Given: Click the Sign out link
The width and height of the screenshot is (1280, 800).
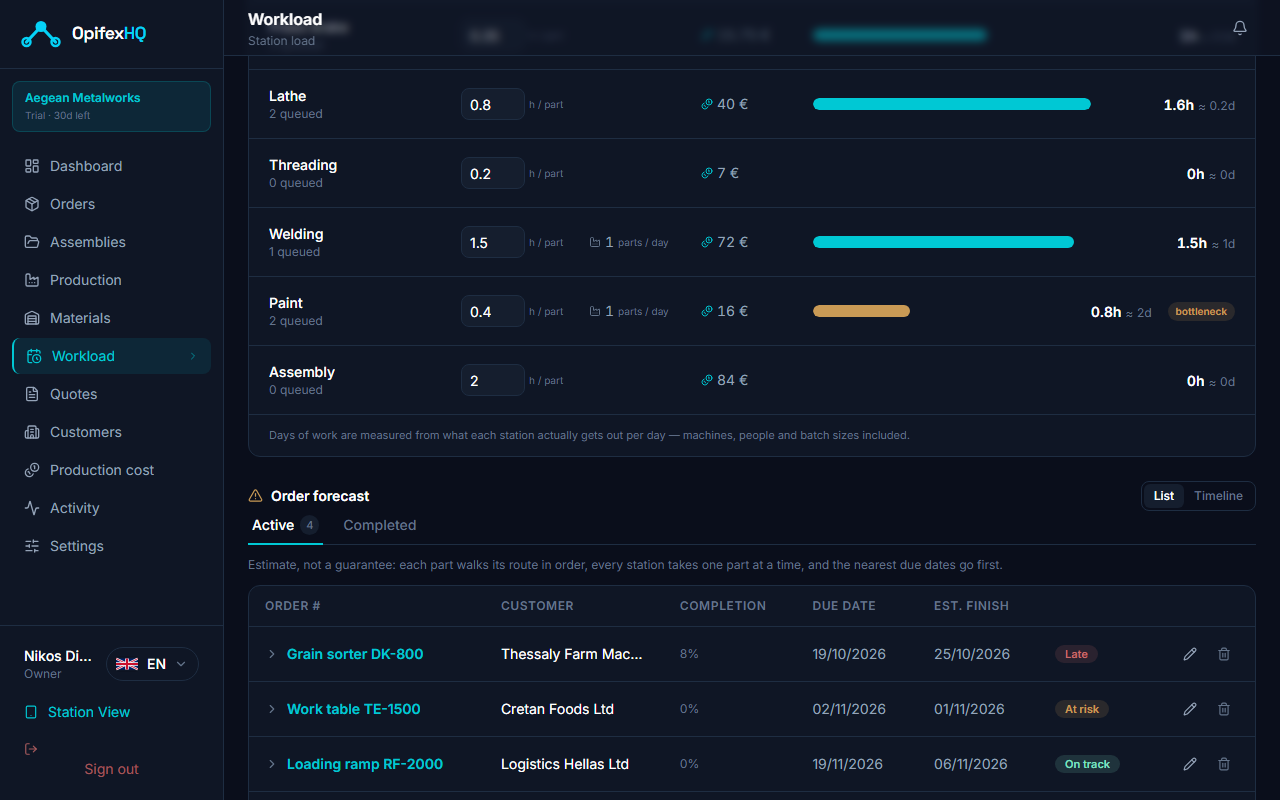Looking at the screenshot, I should tap(111, 769).
